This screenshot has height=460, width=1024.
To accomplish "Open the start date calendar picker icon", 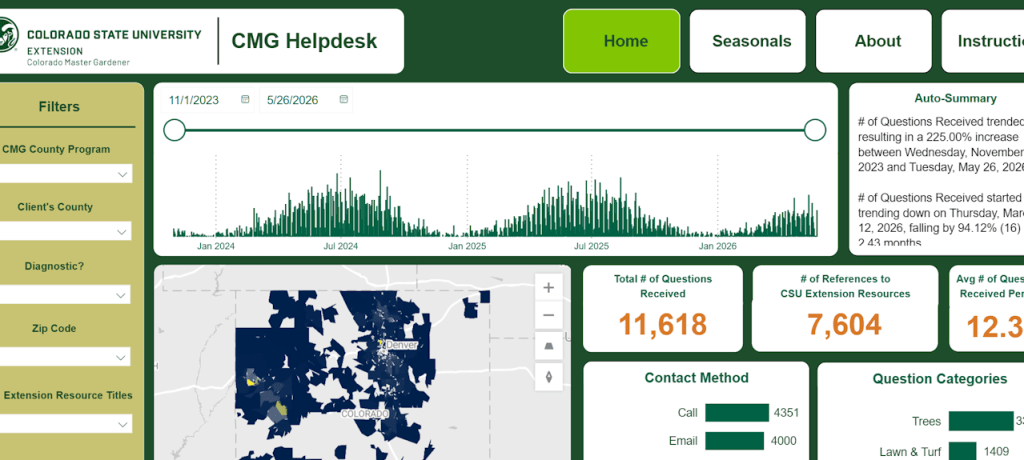I will coord(245,99).
